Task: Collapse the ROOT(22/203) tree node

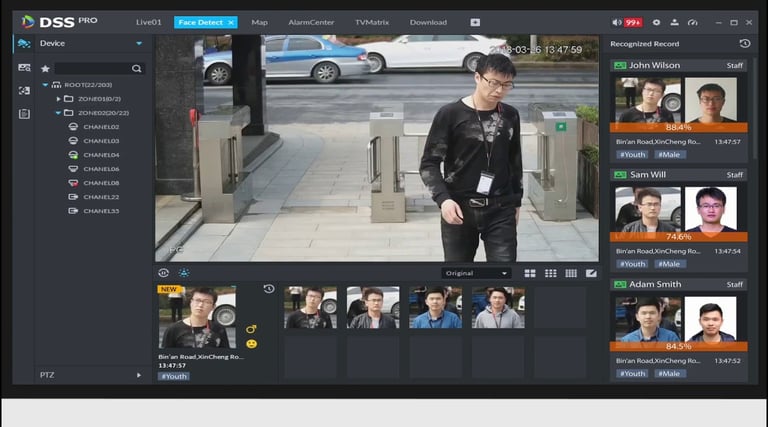Action: 45,85
